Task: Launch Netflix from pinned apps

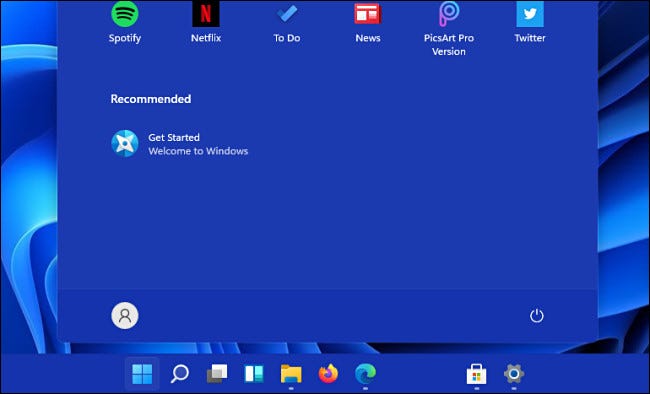Action: pos(206,23)
